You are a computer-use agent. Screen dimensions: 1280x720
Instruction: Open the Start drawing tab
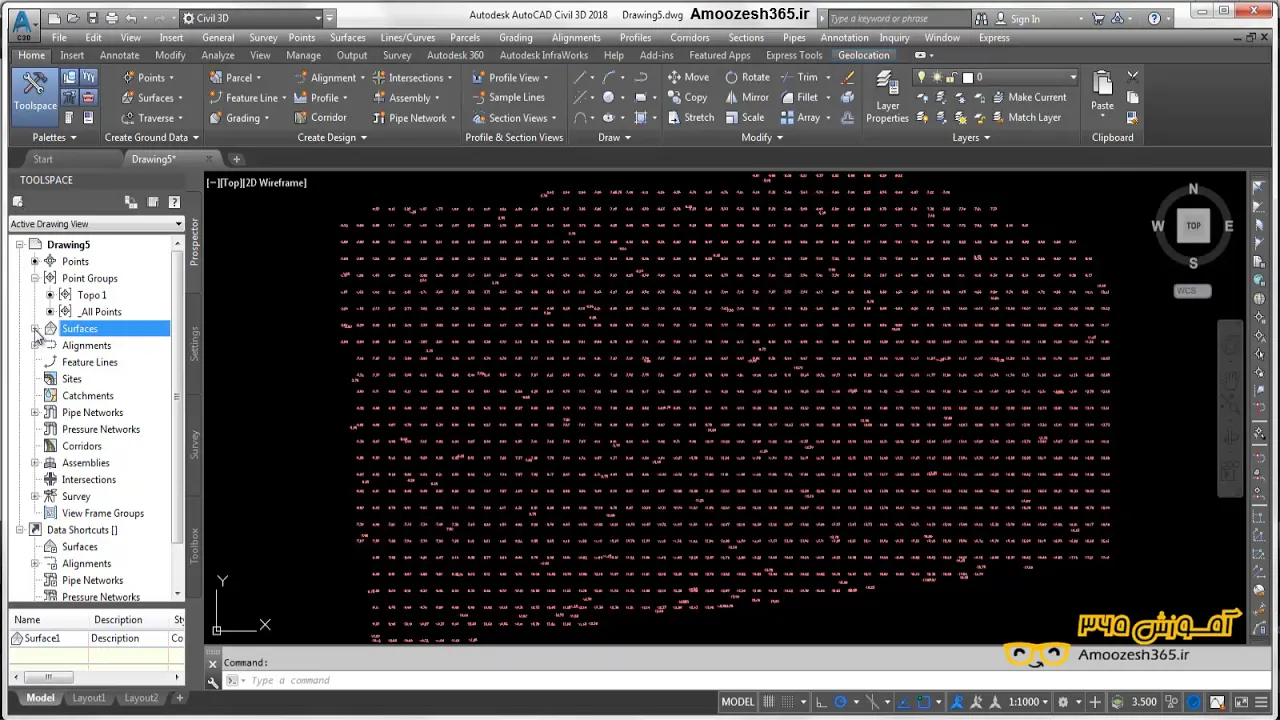pos(43,159)
